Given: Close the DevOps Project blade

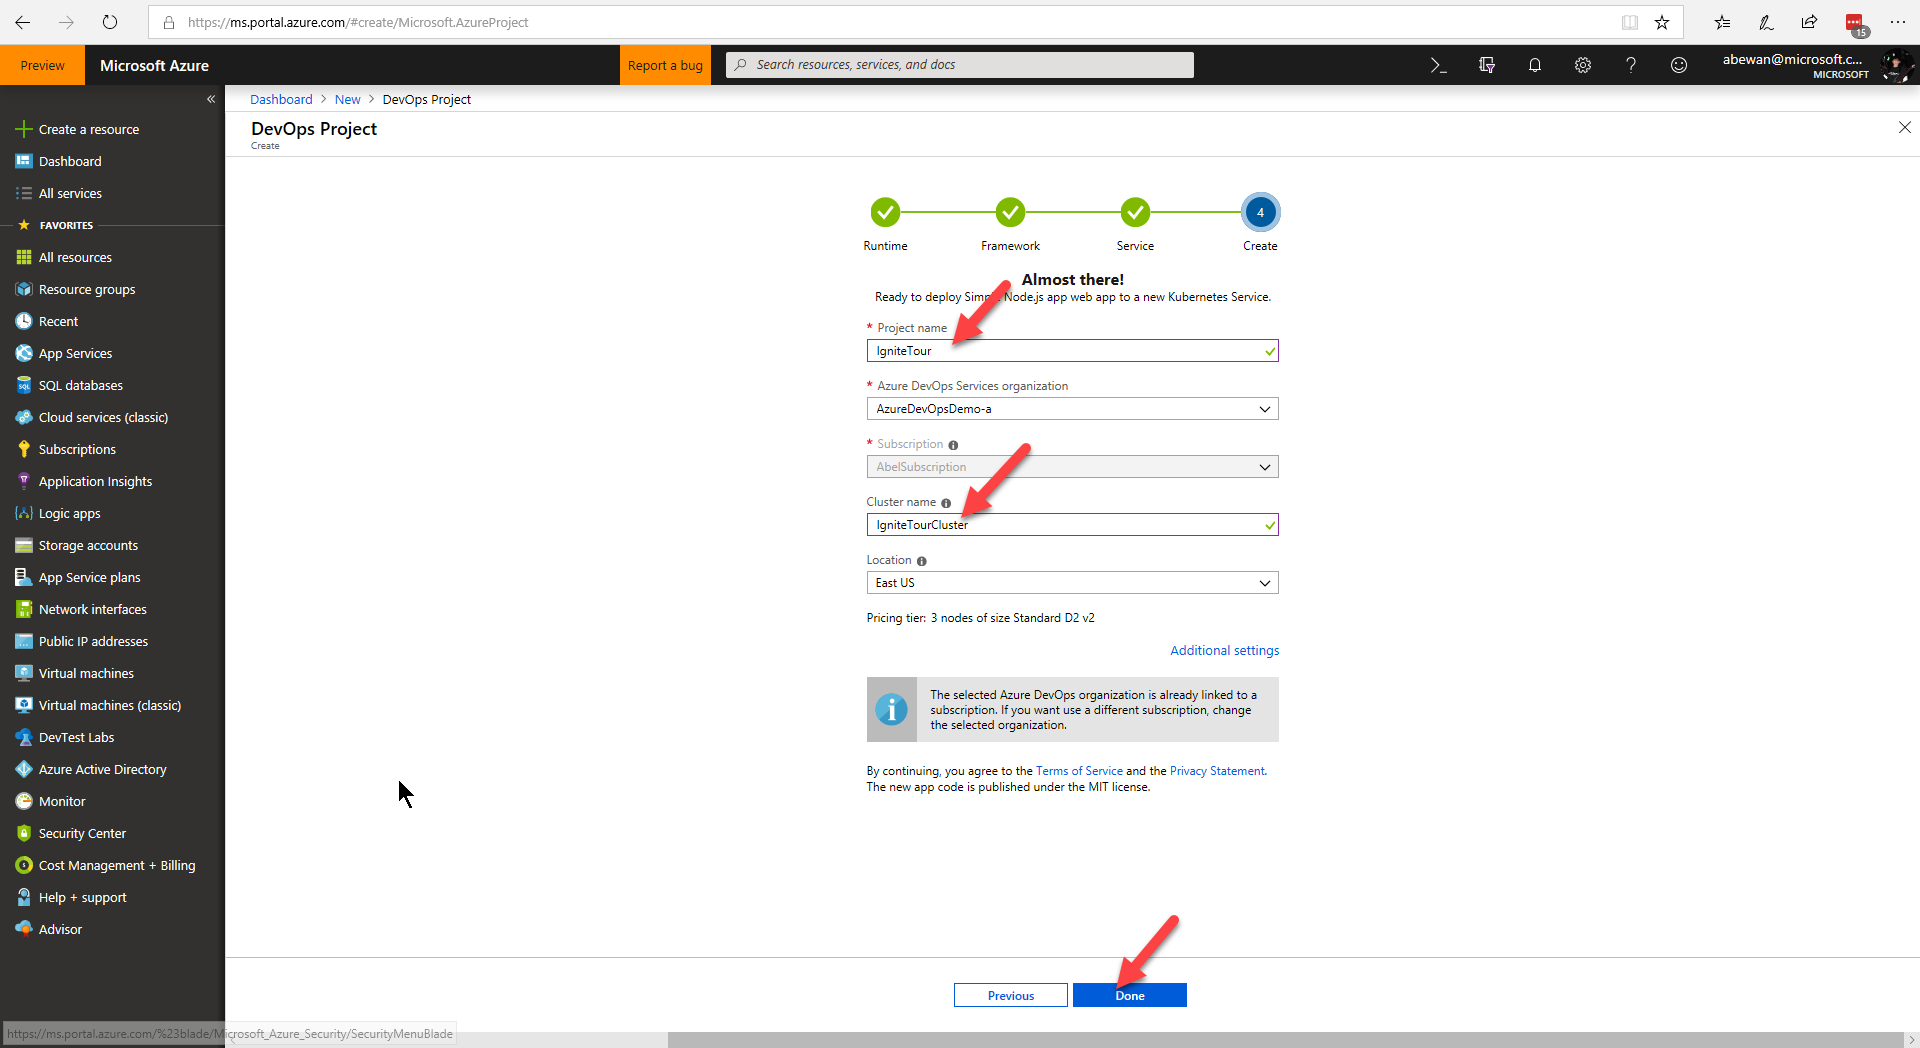Looking at the screenshot, I should click(1904, 127).
